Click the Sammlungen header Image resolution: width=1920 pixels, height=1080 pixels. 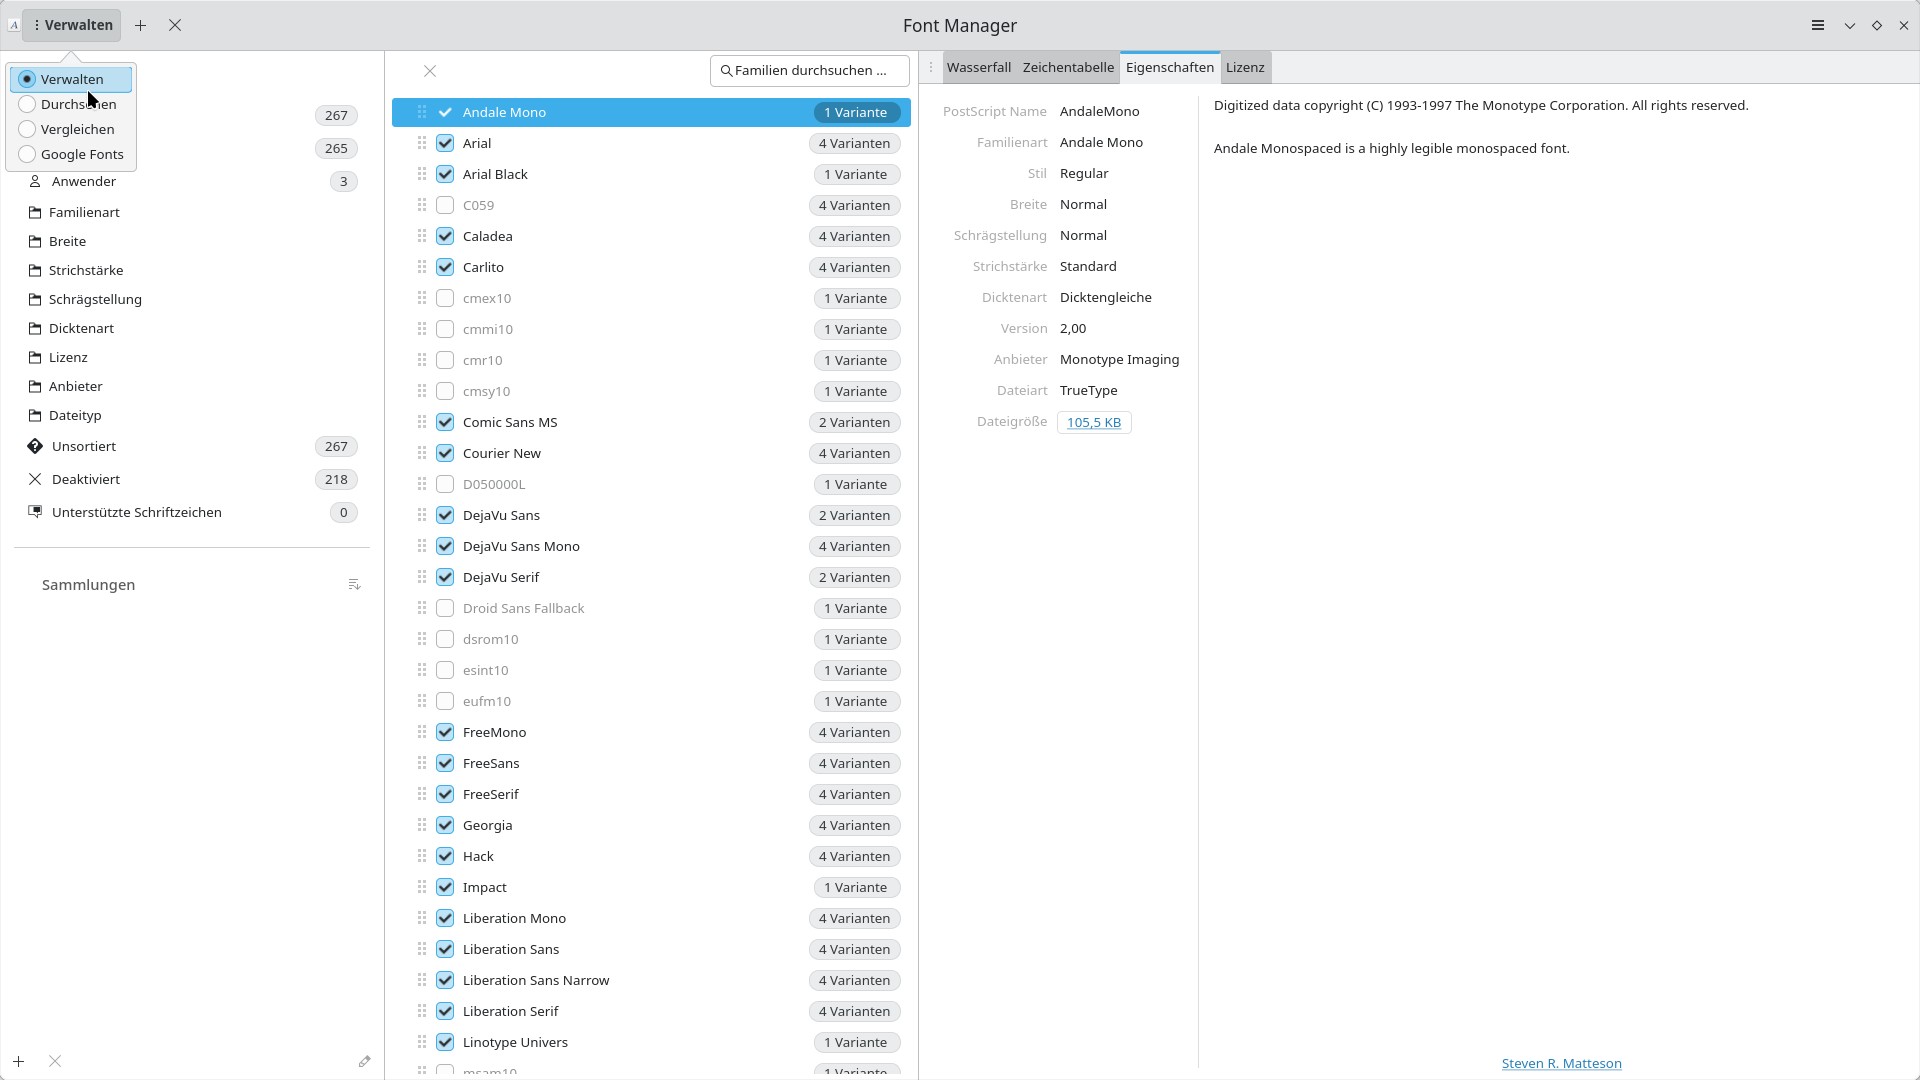88,585
